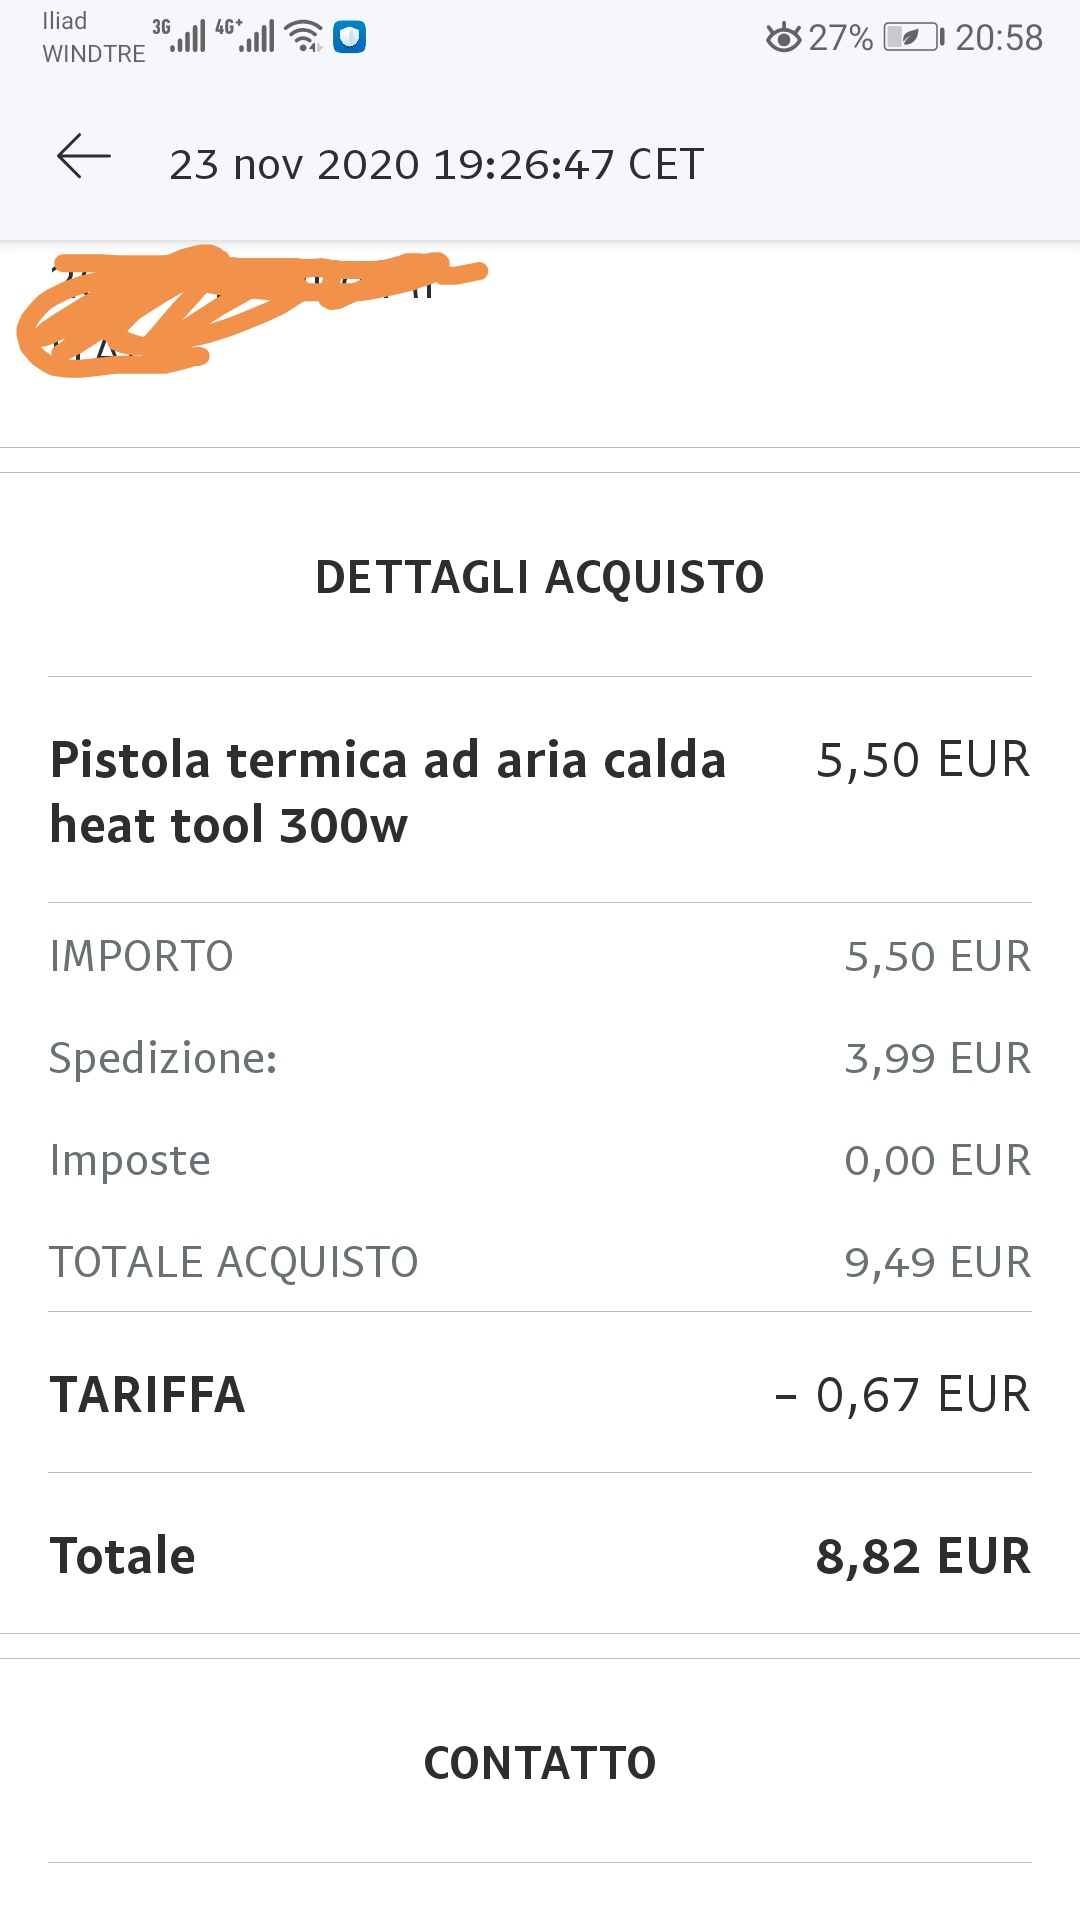Viewport: 1080px width, 1920px height.
Task: Tap the battery indicator icon
Action: [x=914, y=38]
